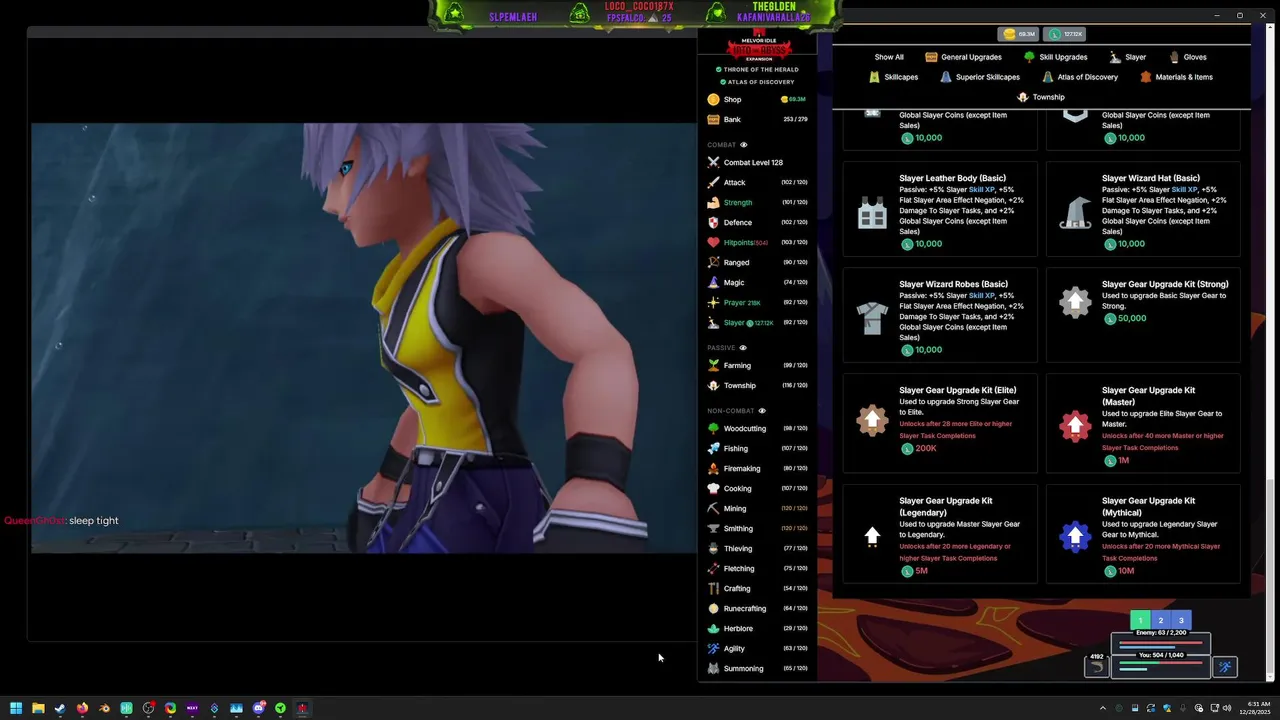Open the Cooking skill page

click(x=758, y=488)
